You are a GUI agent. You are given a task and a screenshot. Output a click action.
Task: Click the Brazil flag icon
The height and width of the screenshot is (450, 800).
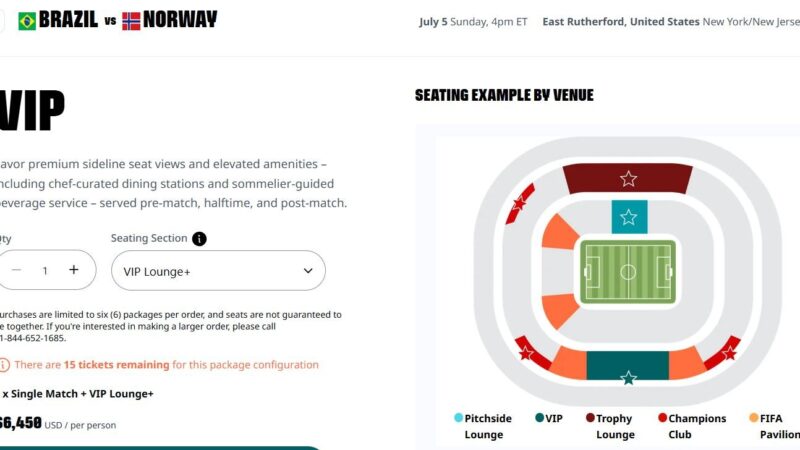(27, 21)
